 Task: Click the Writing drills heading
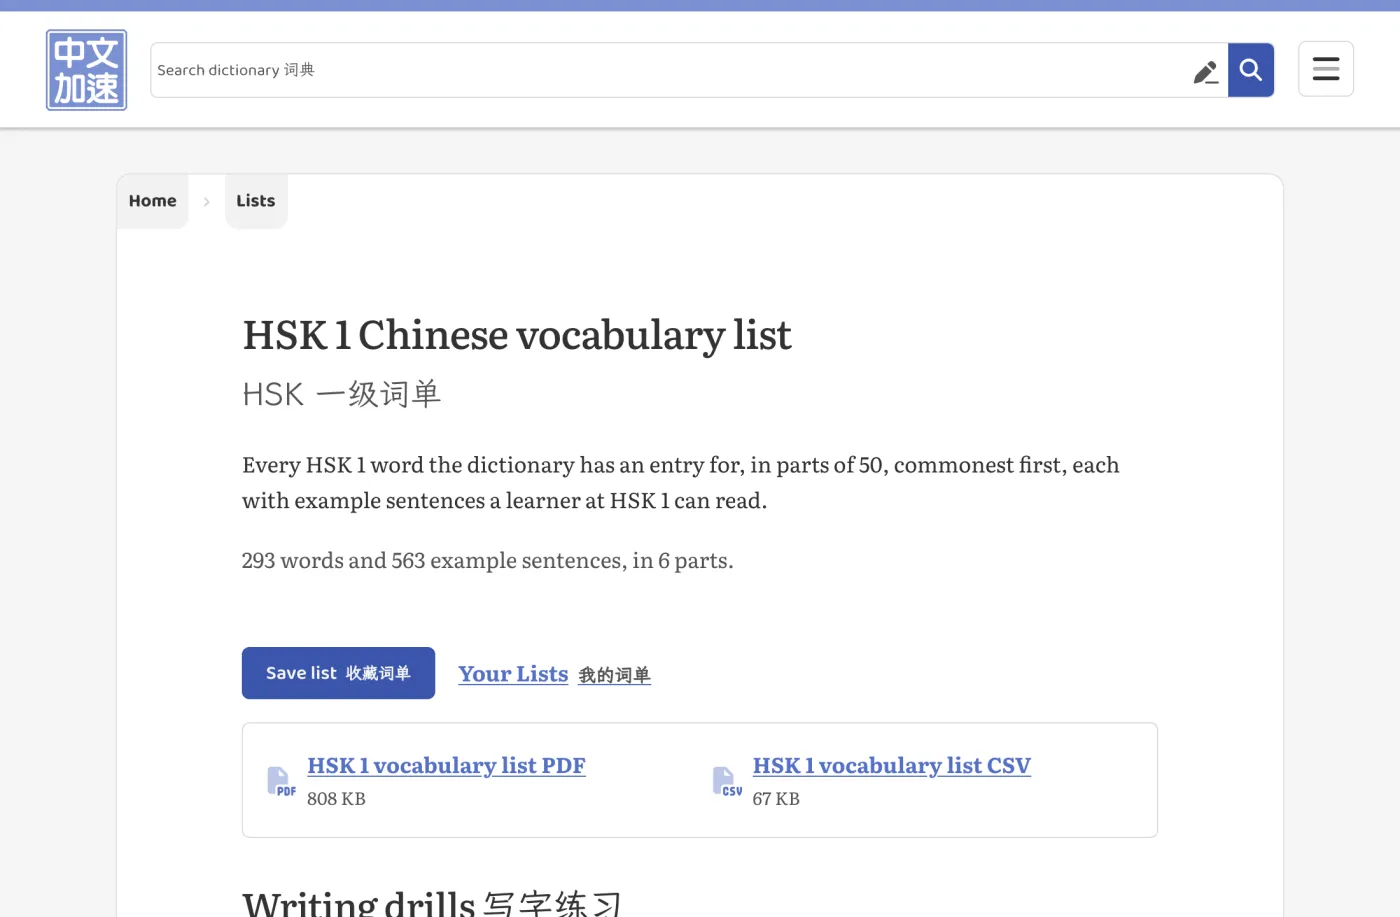[x=432, y=902]
